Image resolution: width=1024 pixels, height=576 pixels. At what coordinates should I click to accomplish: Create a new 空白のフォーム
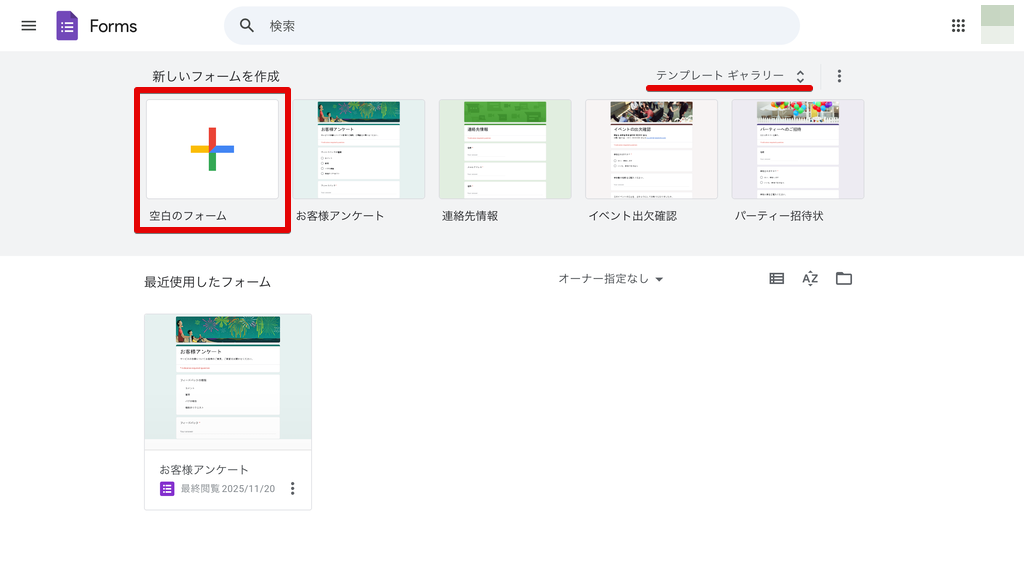(212, 149)
